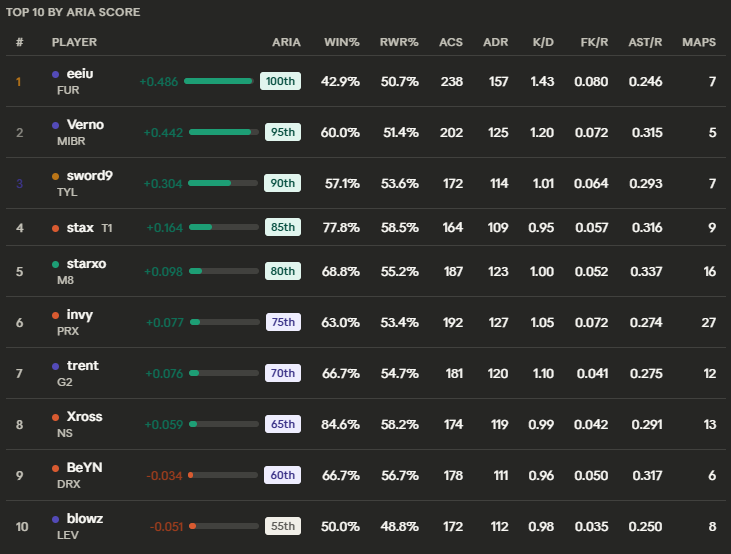This screenshot has height=554, width=731.
Task: Click eeiu's ARIA score progress bar
Action: point(218,81)
